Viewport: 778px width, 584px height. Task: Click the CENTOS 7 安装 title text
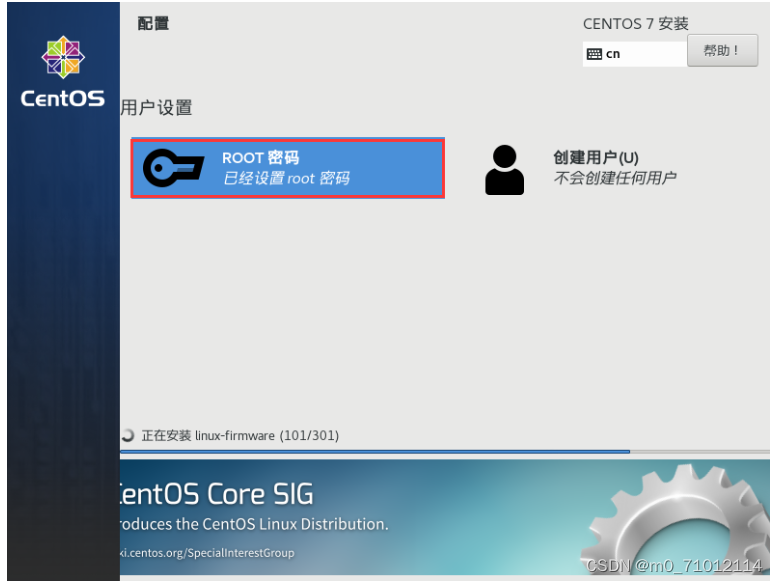[x=636, y=23]
